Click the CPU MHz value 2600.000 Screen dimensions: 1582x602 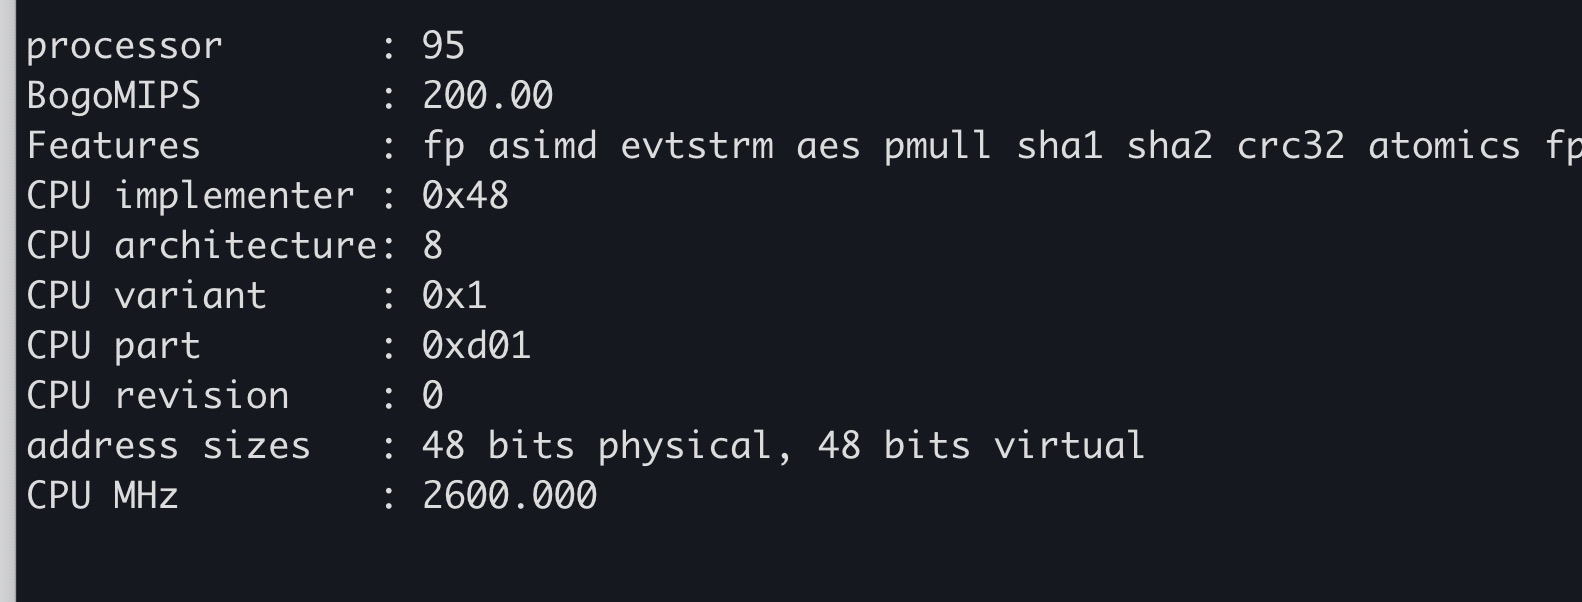[x=509, y=496]
